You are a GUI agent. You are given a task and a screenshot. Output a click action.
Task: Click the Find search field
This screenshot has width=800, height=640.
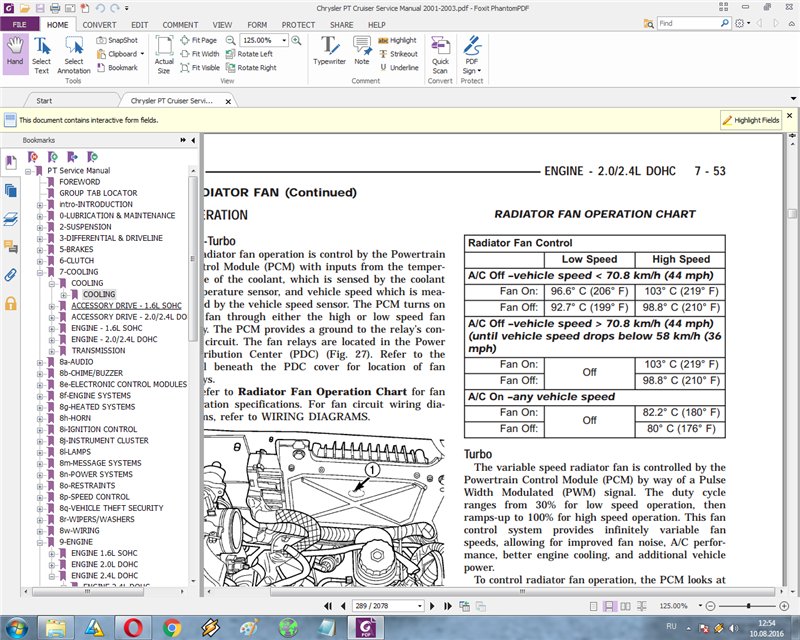(688, 23)
